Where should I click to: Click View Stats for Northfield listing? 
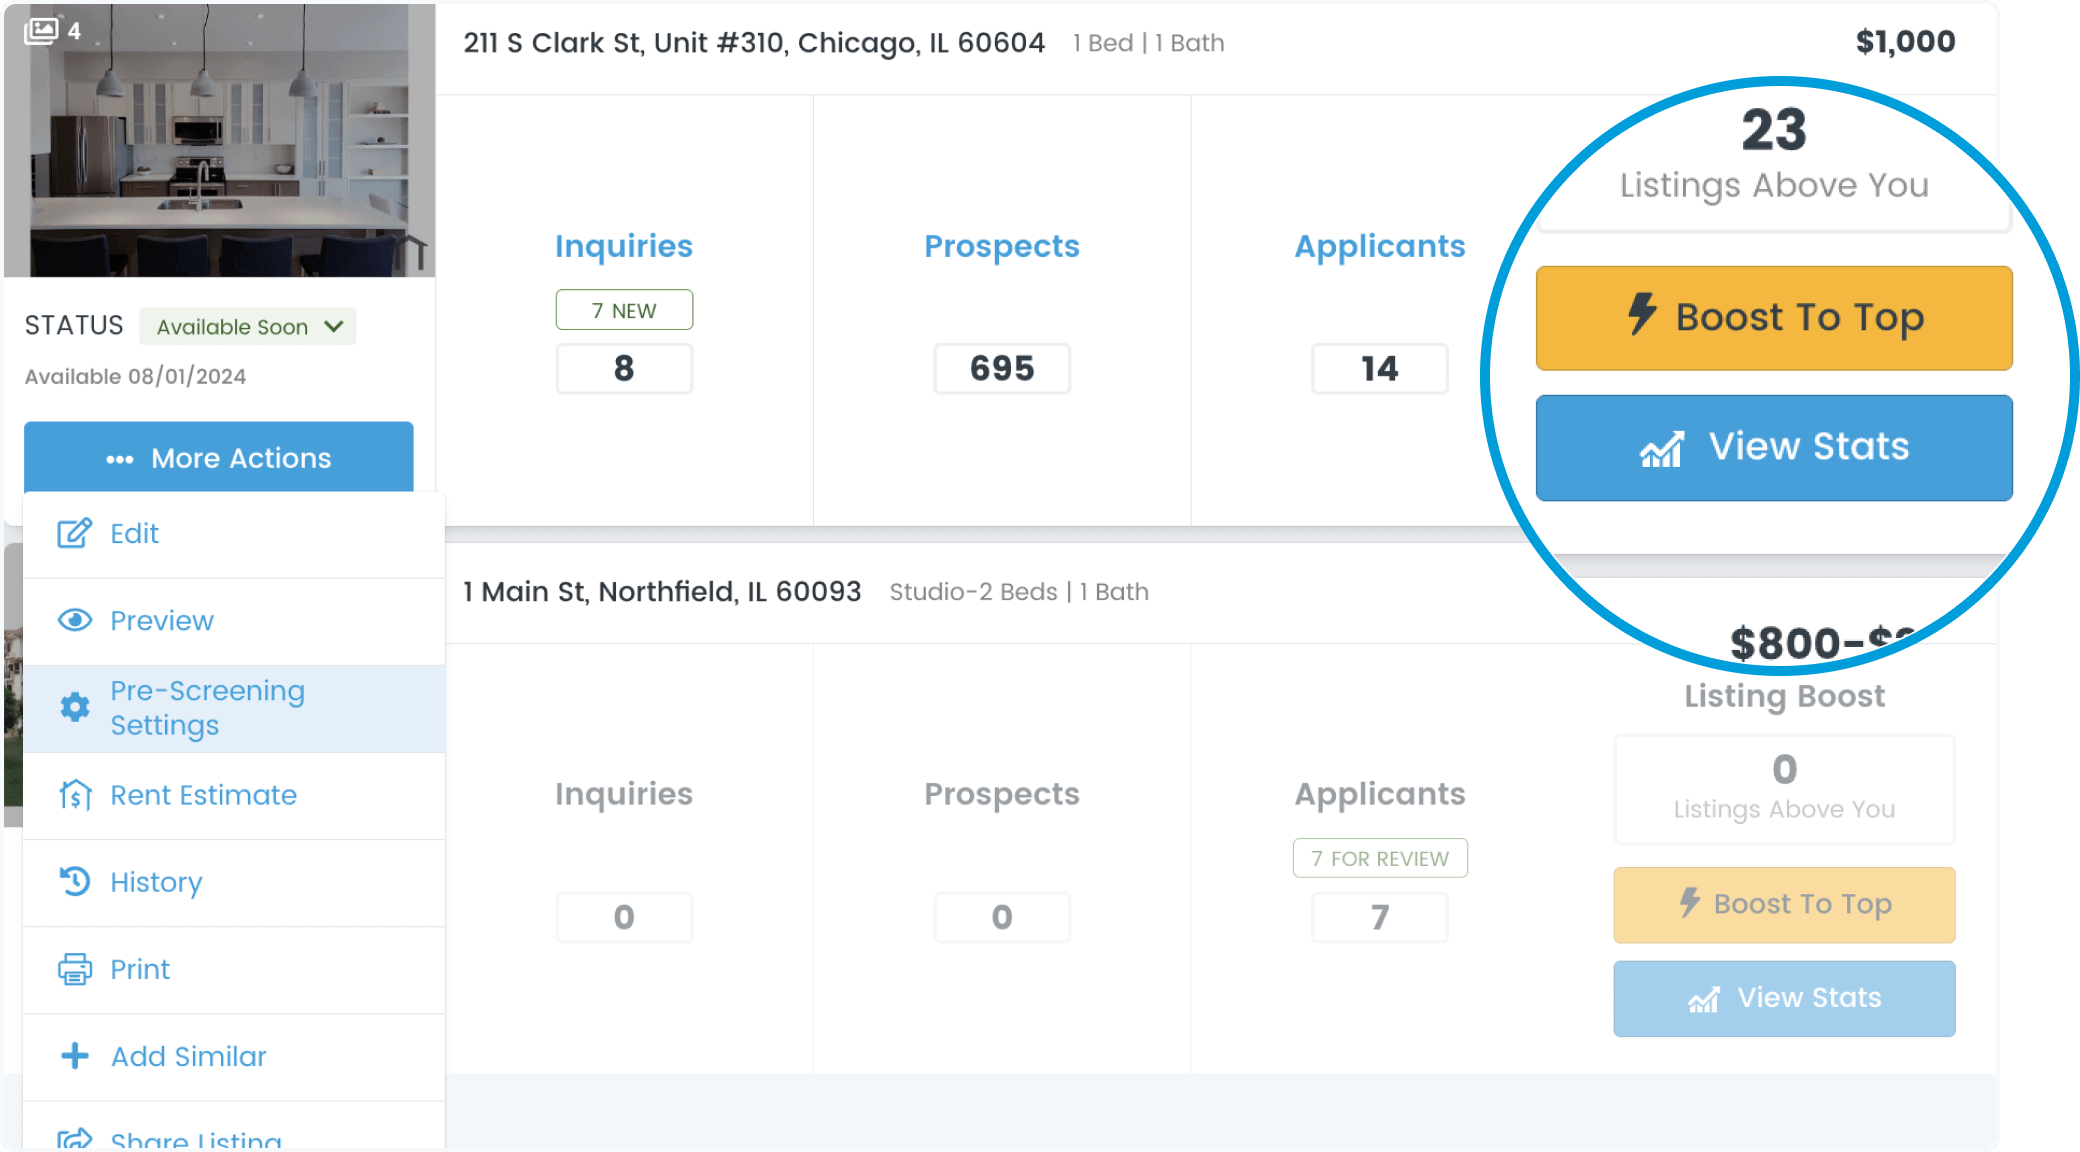tap(1783, 998)
